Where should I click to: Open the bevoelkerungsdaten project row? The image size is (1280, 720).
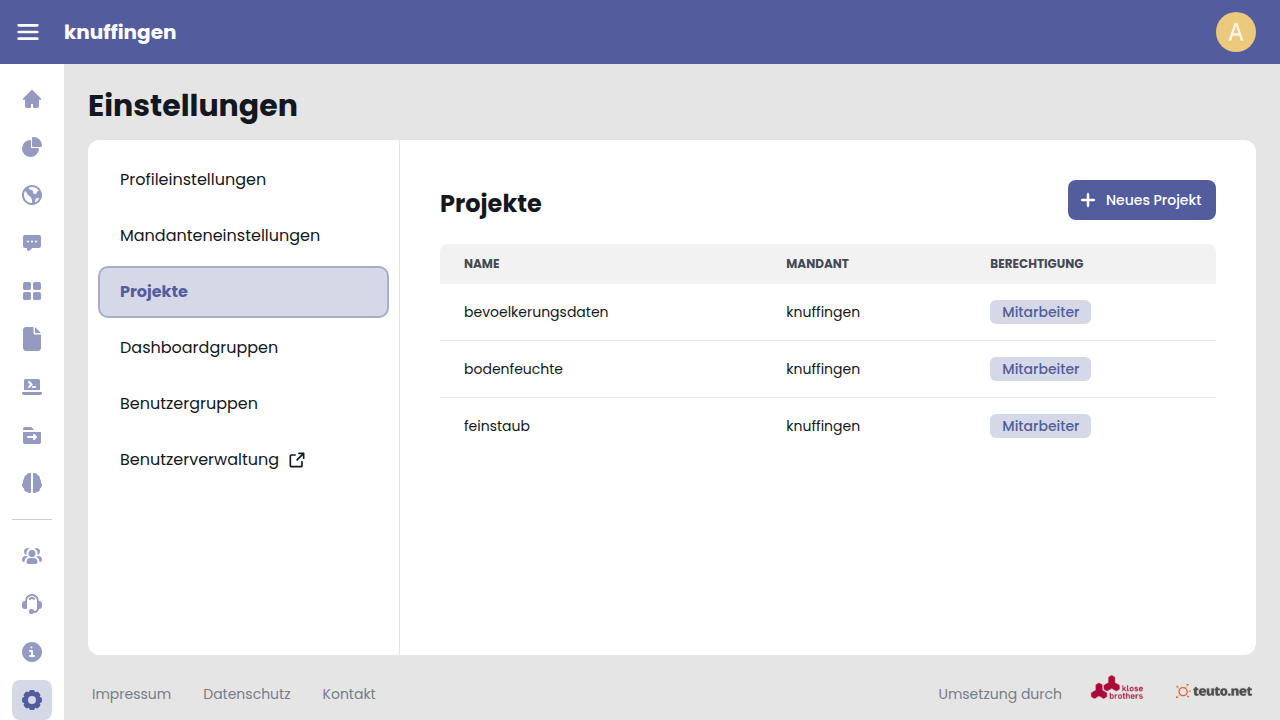pos(536,312)
